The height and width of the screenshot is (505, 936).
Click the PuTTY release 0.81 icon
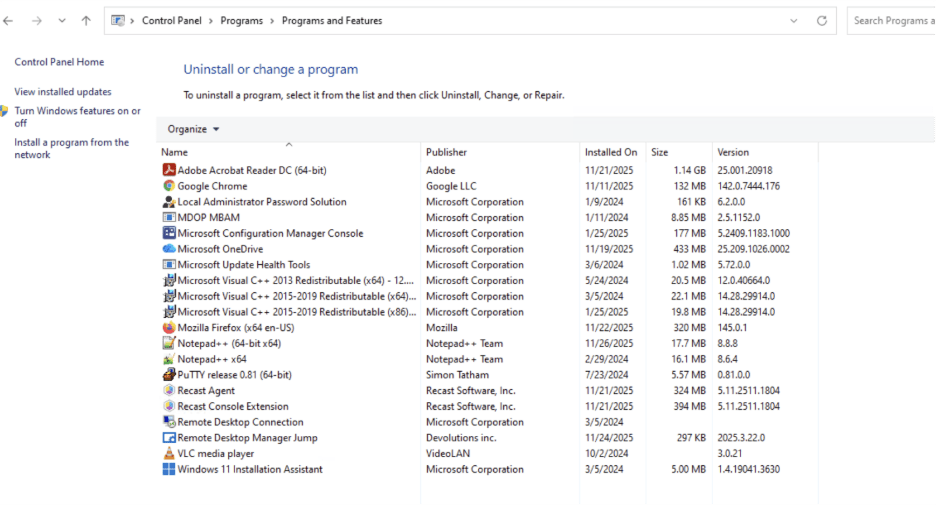[169, 375]
